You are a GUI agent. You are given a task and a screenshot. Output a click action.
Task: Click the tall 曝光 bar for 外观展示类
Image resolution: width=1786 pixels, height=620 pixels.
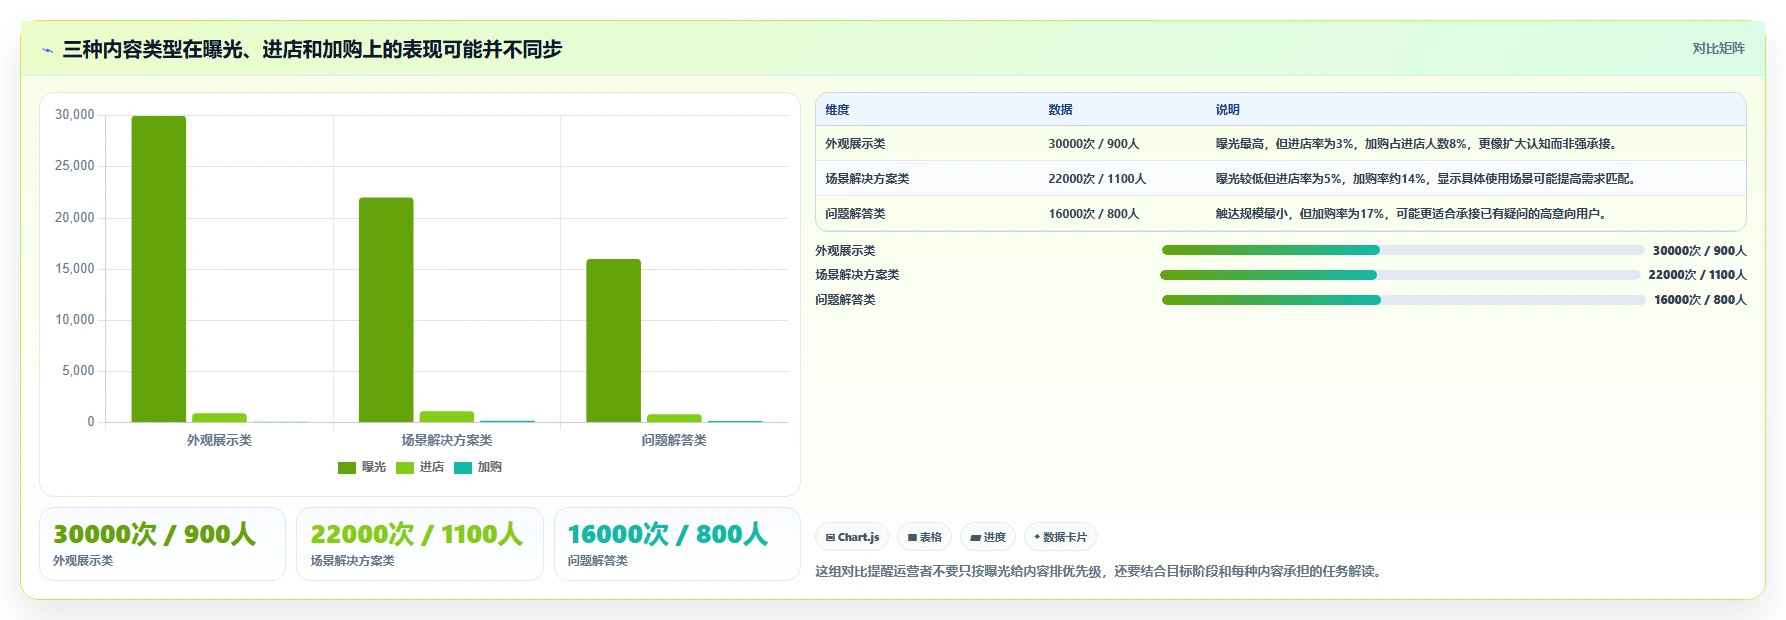pos(159,269)
